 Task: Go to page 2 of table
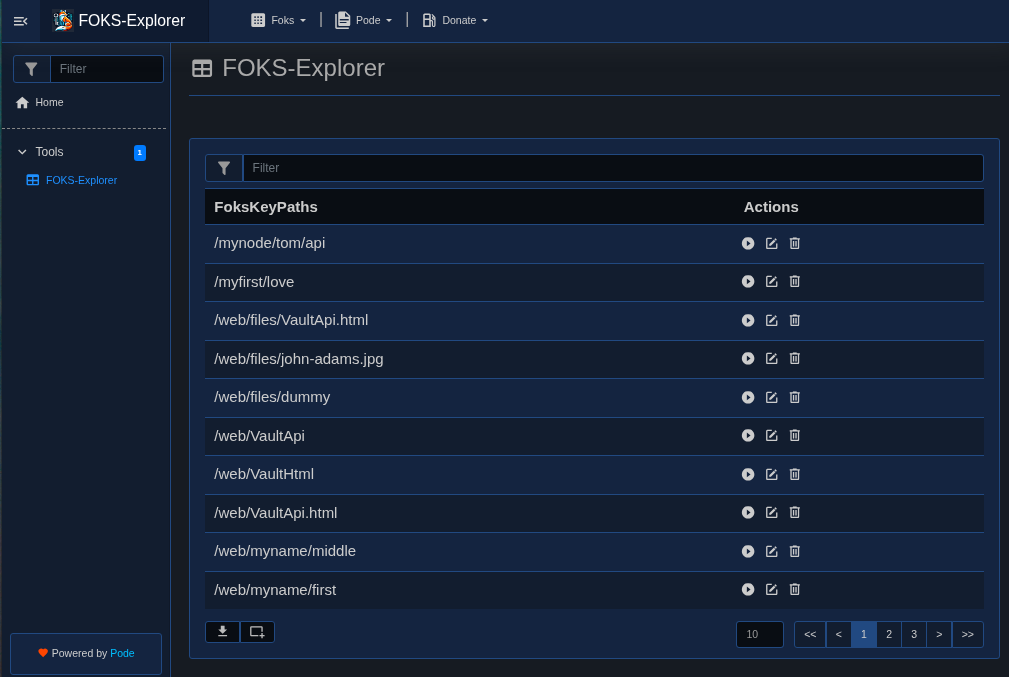[x=889, y=634]
